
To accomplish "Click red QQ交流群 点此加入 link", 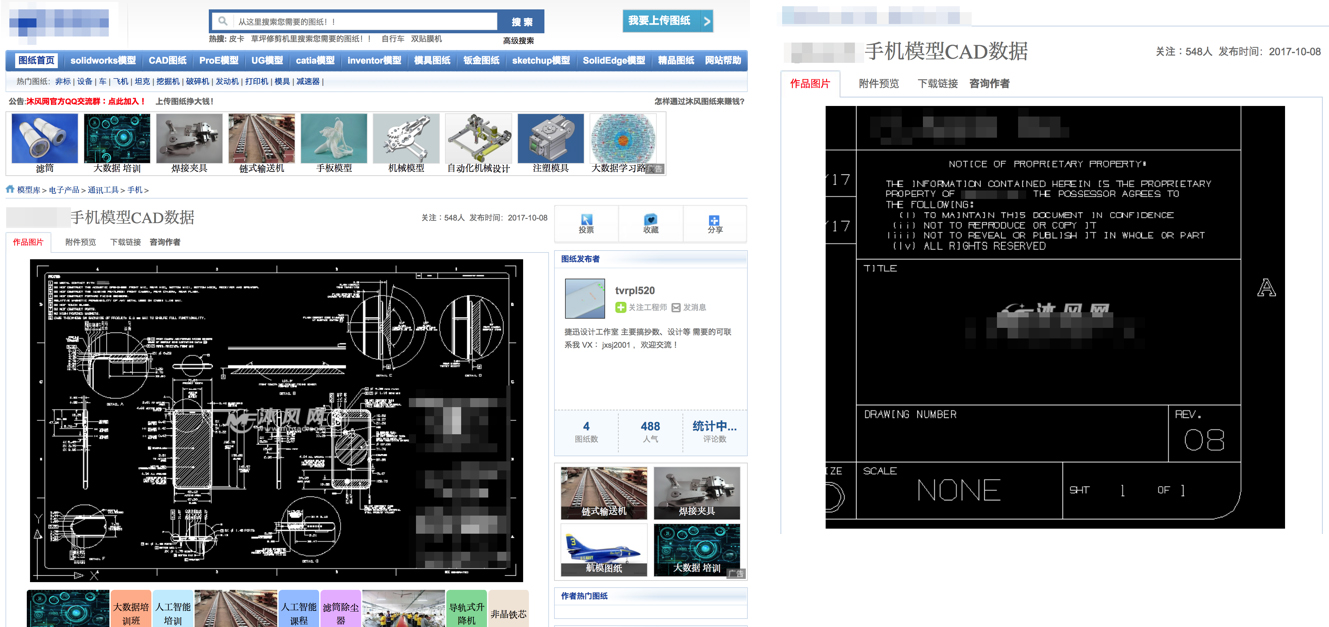I will (x=86, y=101).
